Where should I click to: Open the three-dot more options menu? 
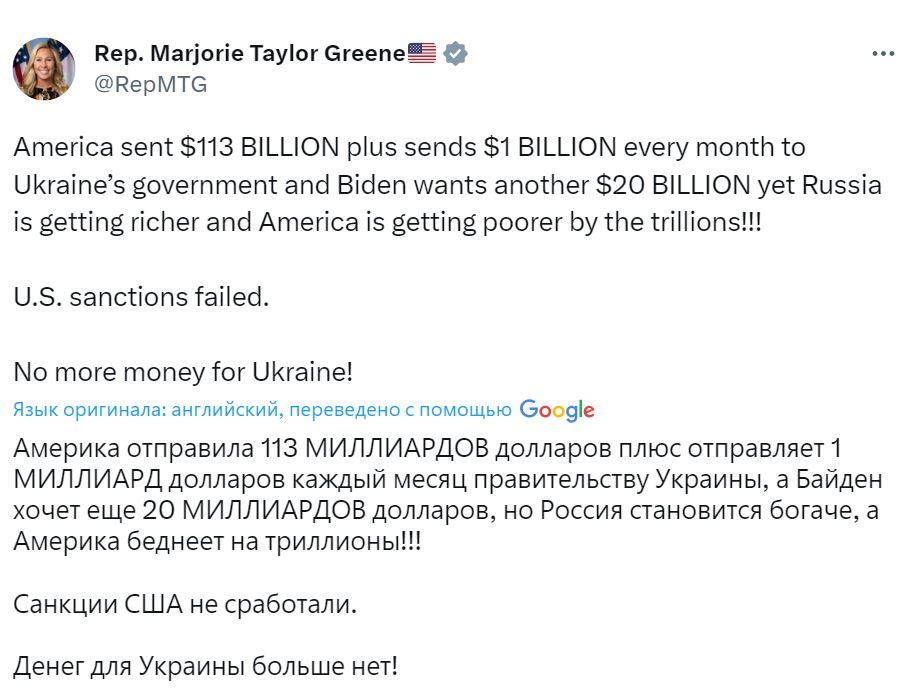point(883,53)
